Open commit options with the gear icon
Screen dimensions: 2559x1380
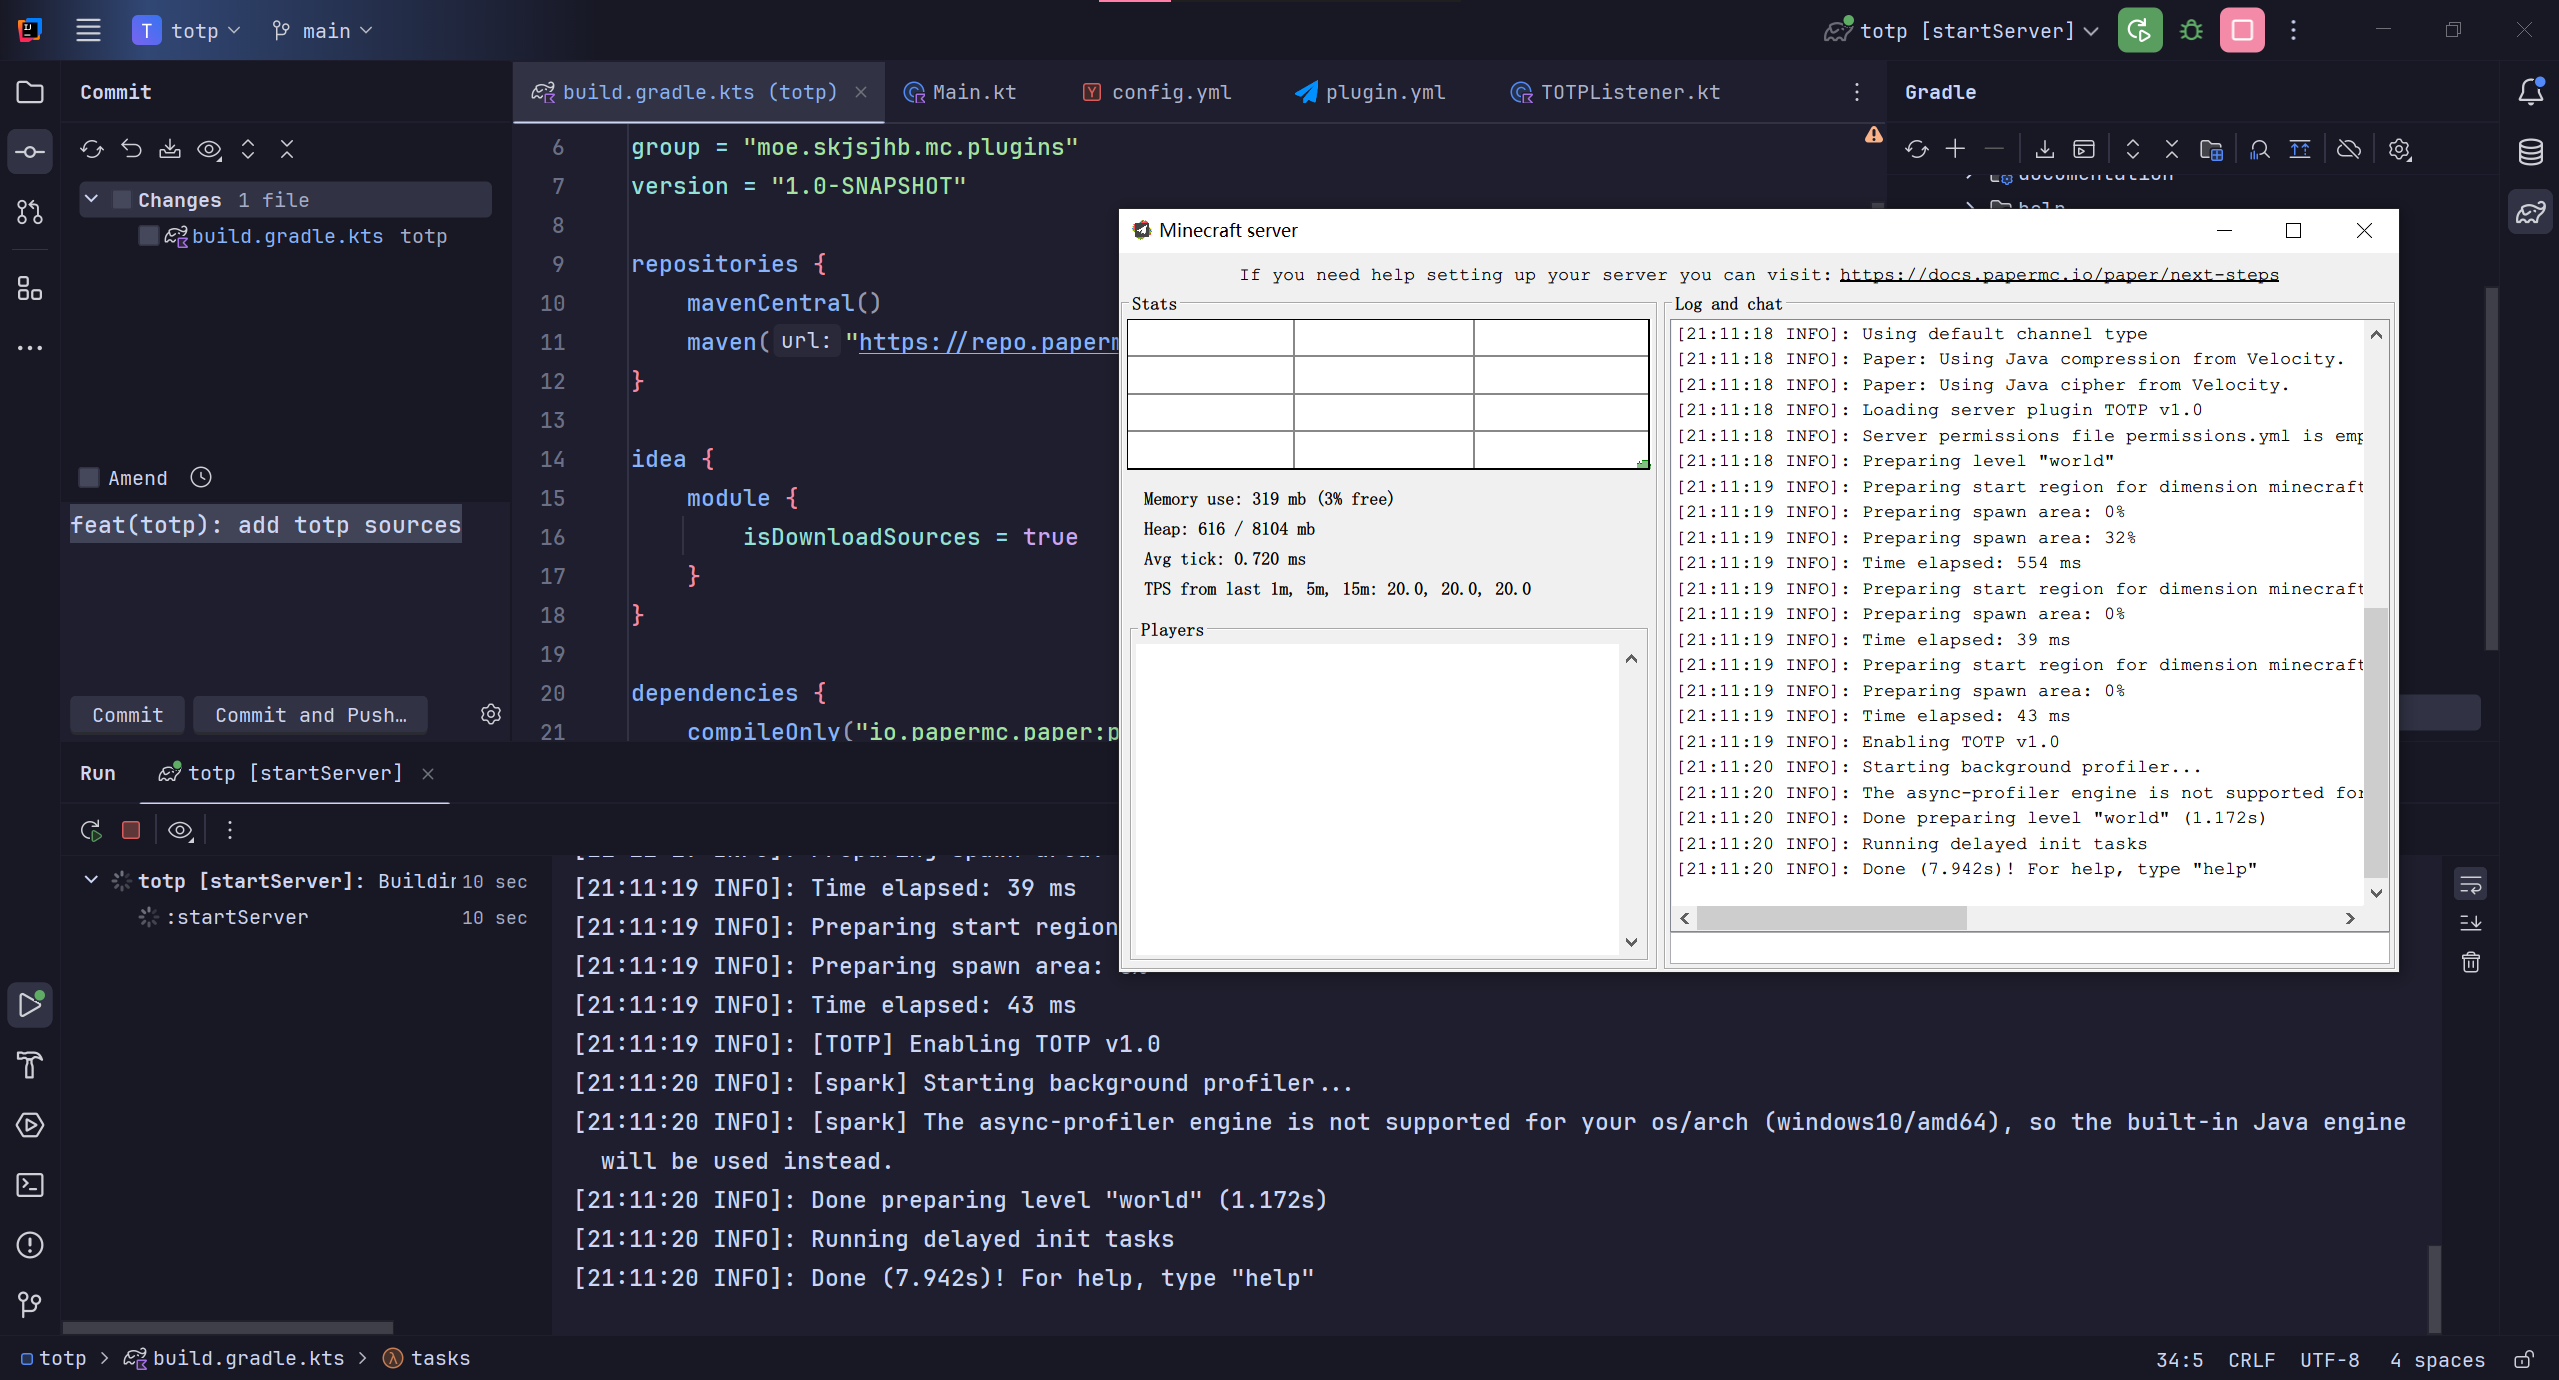click(489, 713)
